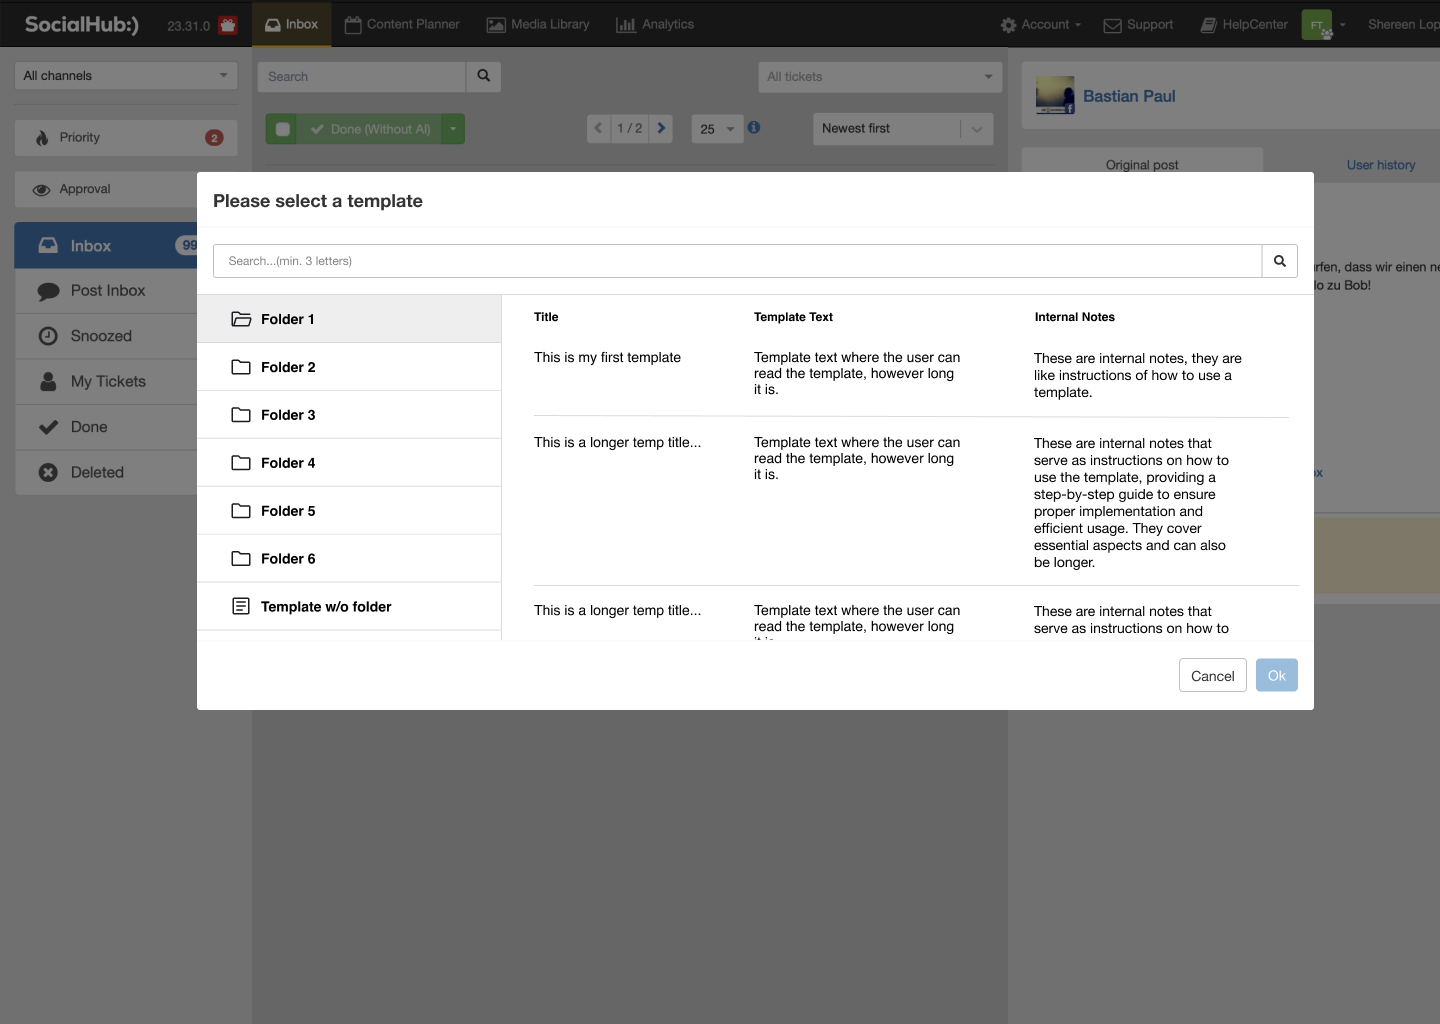1440x1024 pixels.
Task: Focus the inbox Search field
Action: [x=362, y=76]
